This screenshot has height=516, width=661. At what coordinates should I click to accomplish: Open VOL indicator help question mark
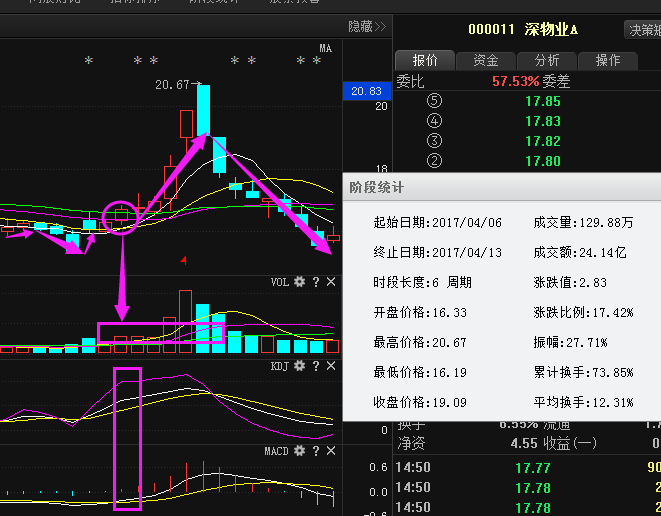point(316,282)
